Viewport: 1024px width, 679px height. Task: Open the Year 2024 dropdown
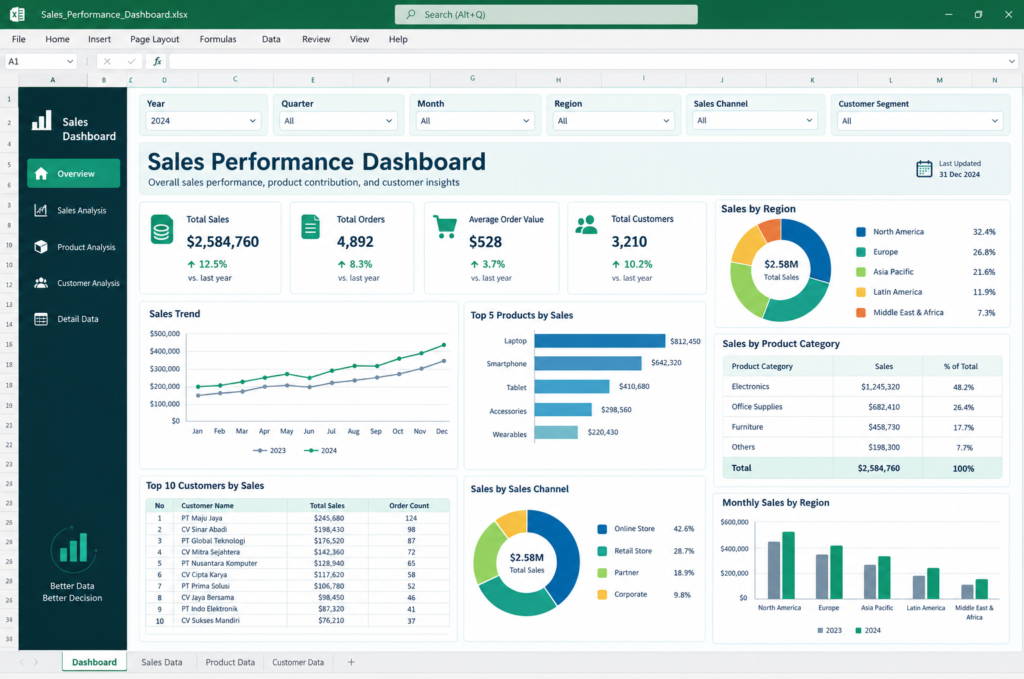pos(203,121)
